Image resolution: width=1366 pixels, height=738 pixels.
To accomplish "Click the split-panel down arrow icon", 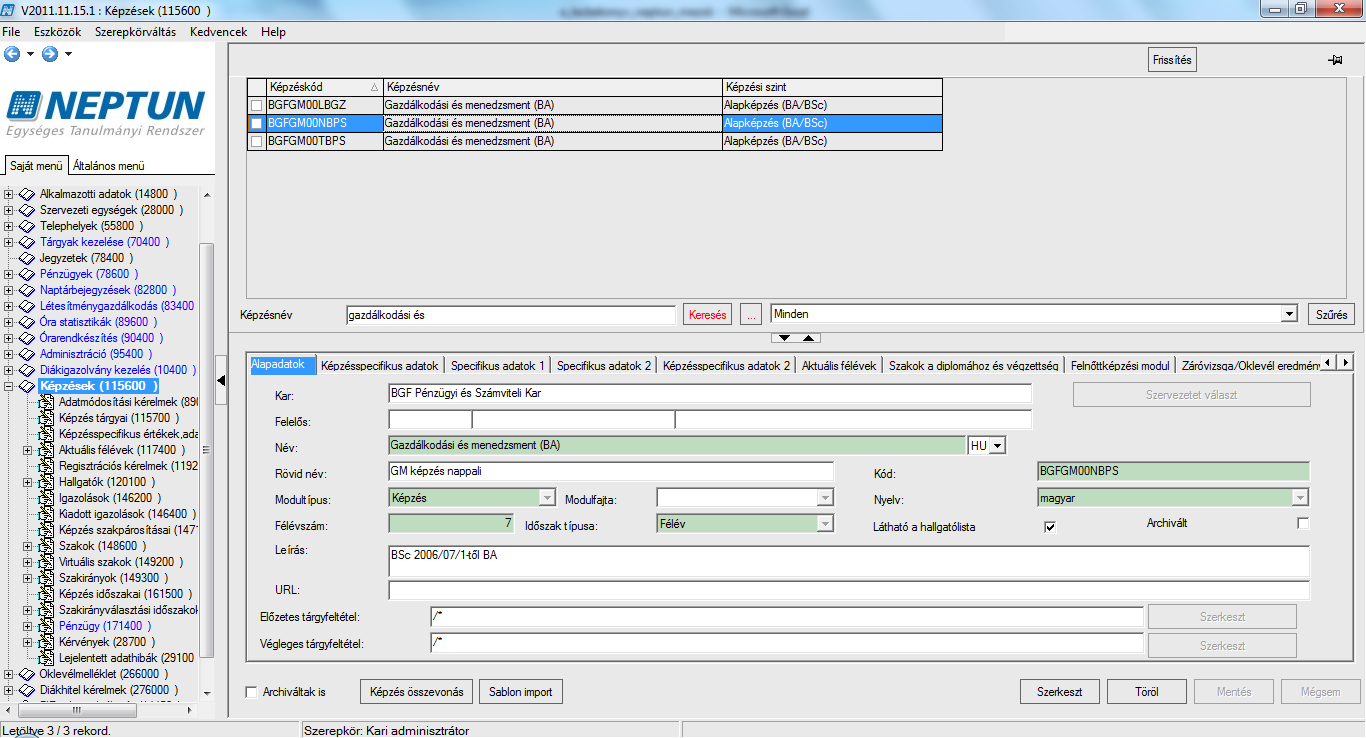I will click(787, 338).
